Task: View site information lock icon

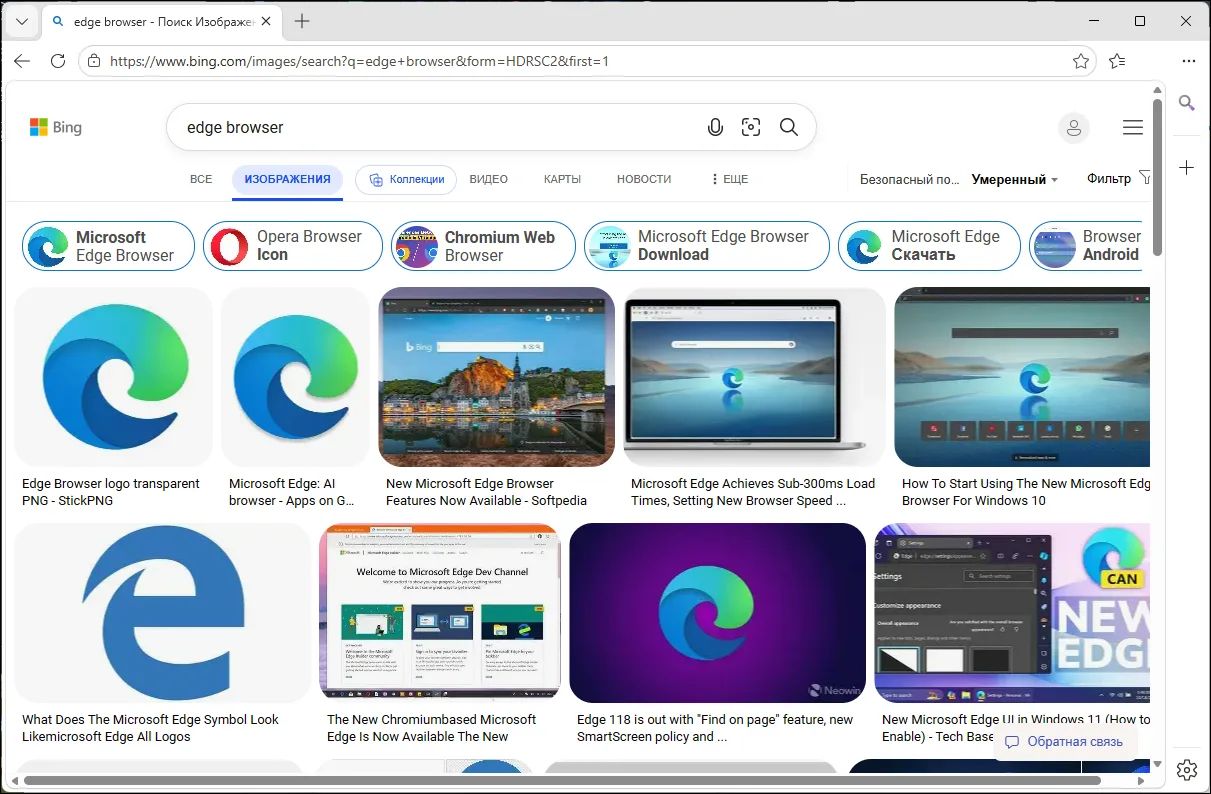Action: (94, 61)
